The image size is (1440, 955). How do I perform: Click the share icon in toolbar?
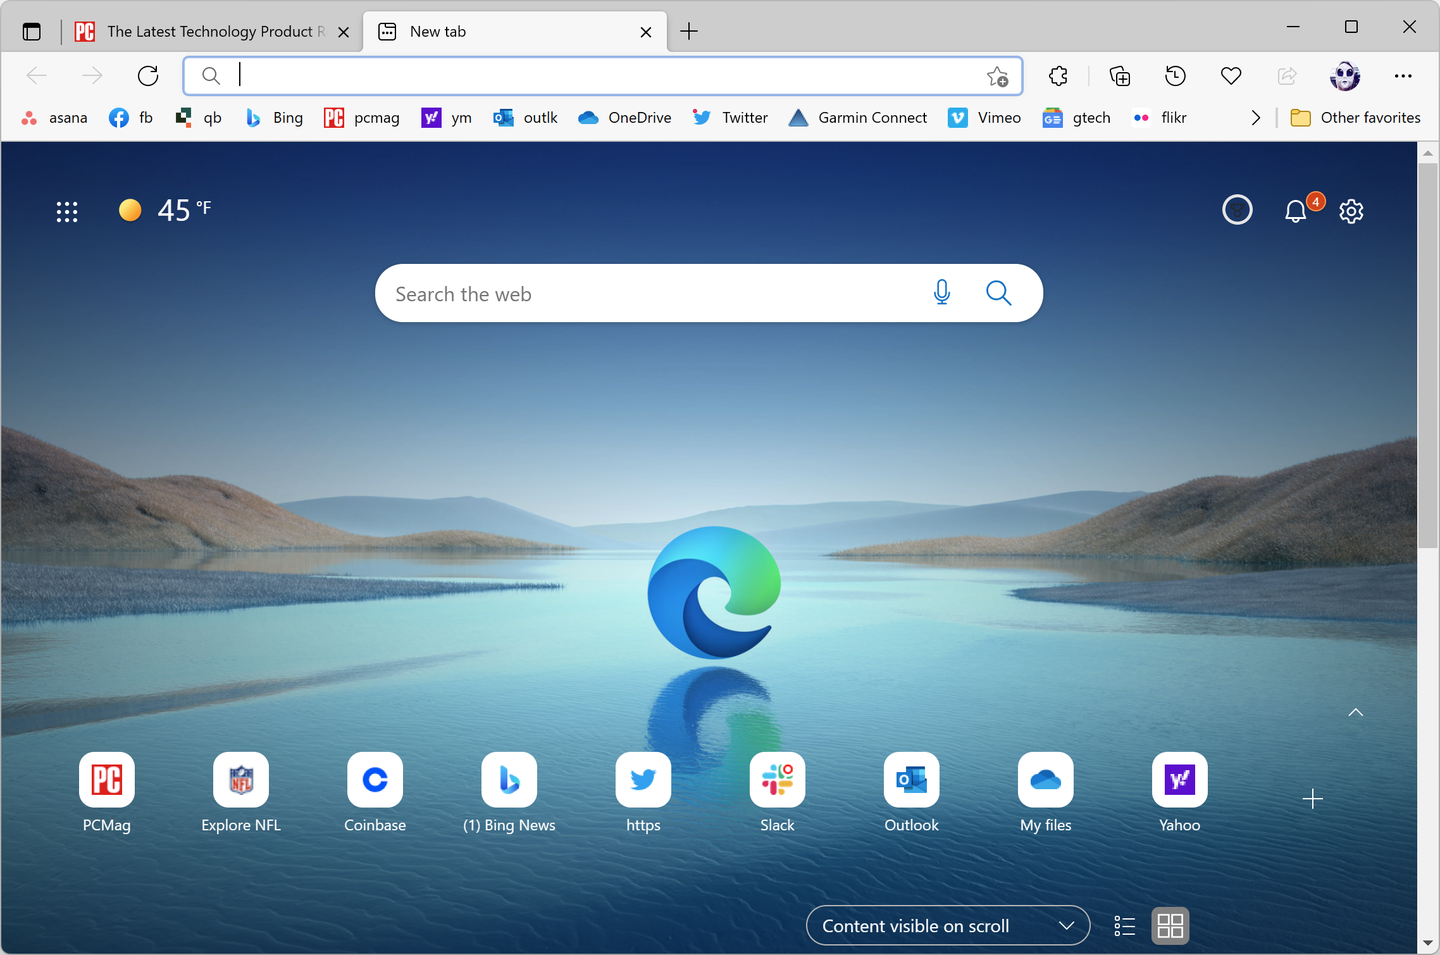[1287, 76]
